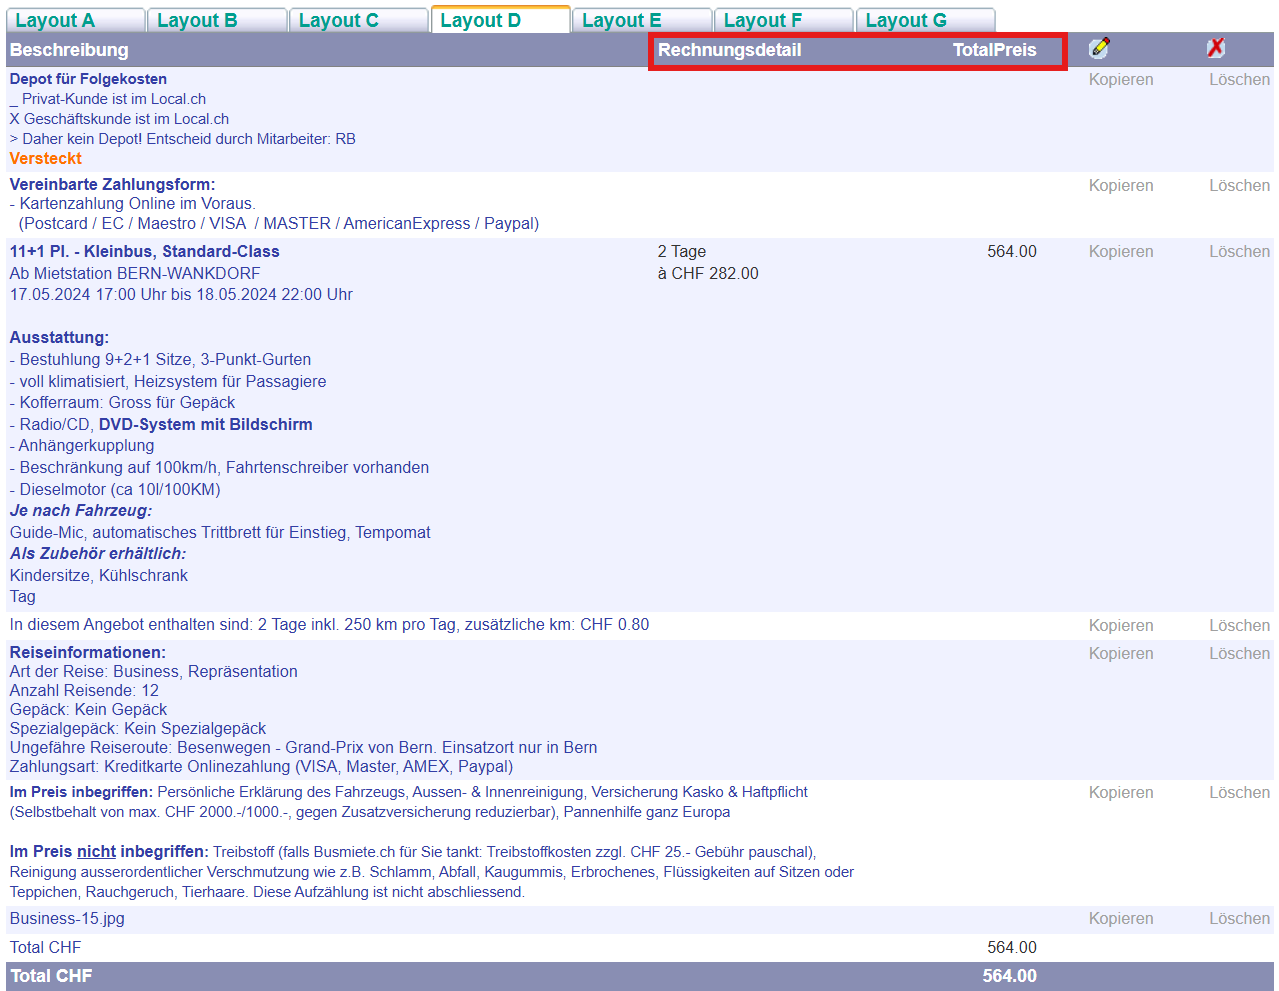Delete the 'In diesem Angebot enthalten' row
The width and height of the screenshot is (1279, 991).
[1239, 626]
